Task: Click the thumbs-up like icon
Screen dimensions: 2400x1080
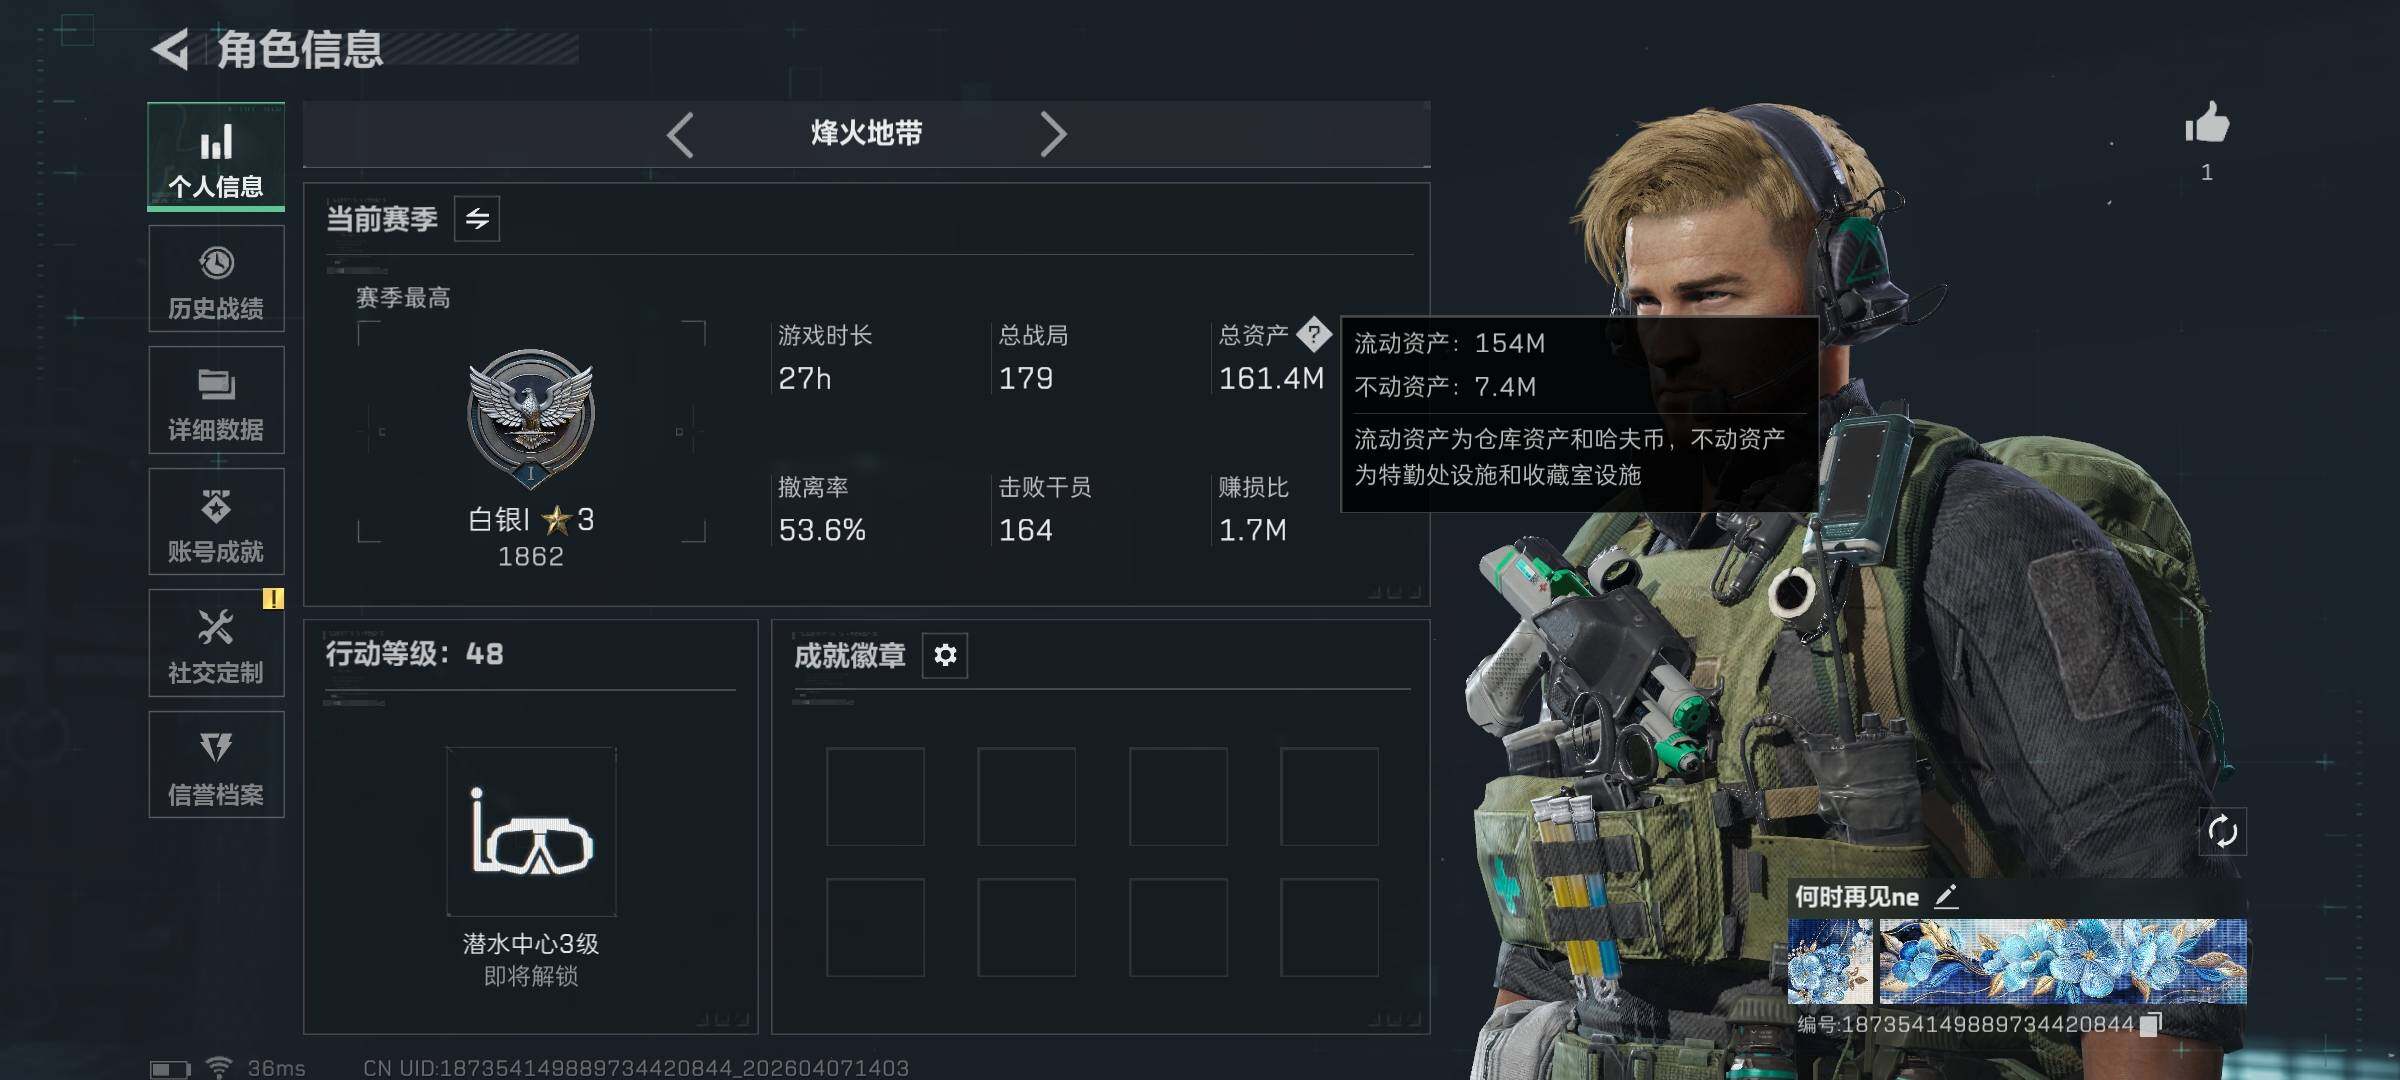Action: pos(2207,124)
